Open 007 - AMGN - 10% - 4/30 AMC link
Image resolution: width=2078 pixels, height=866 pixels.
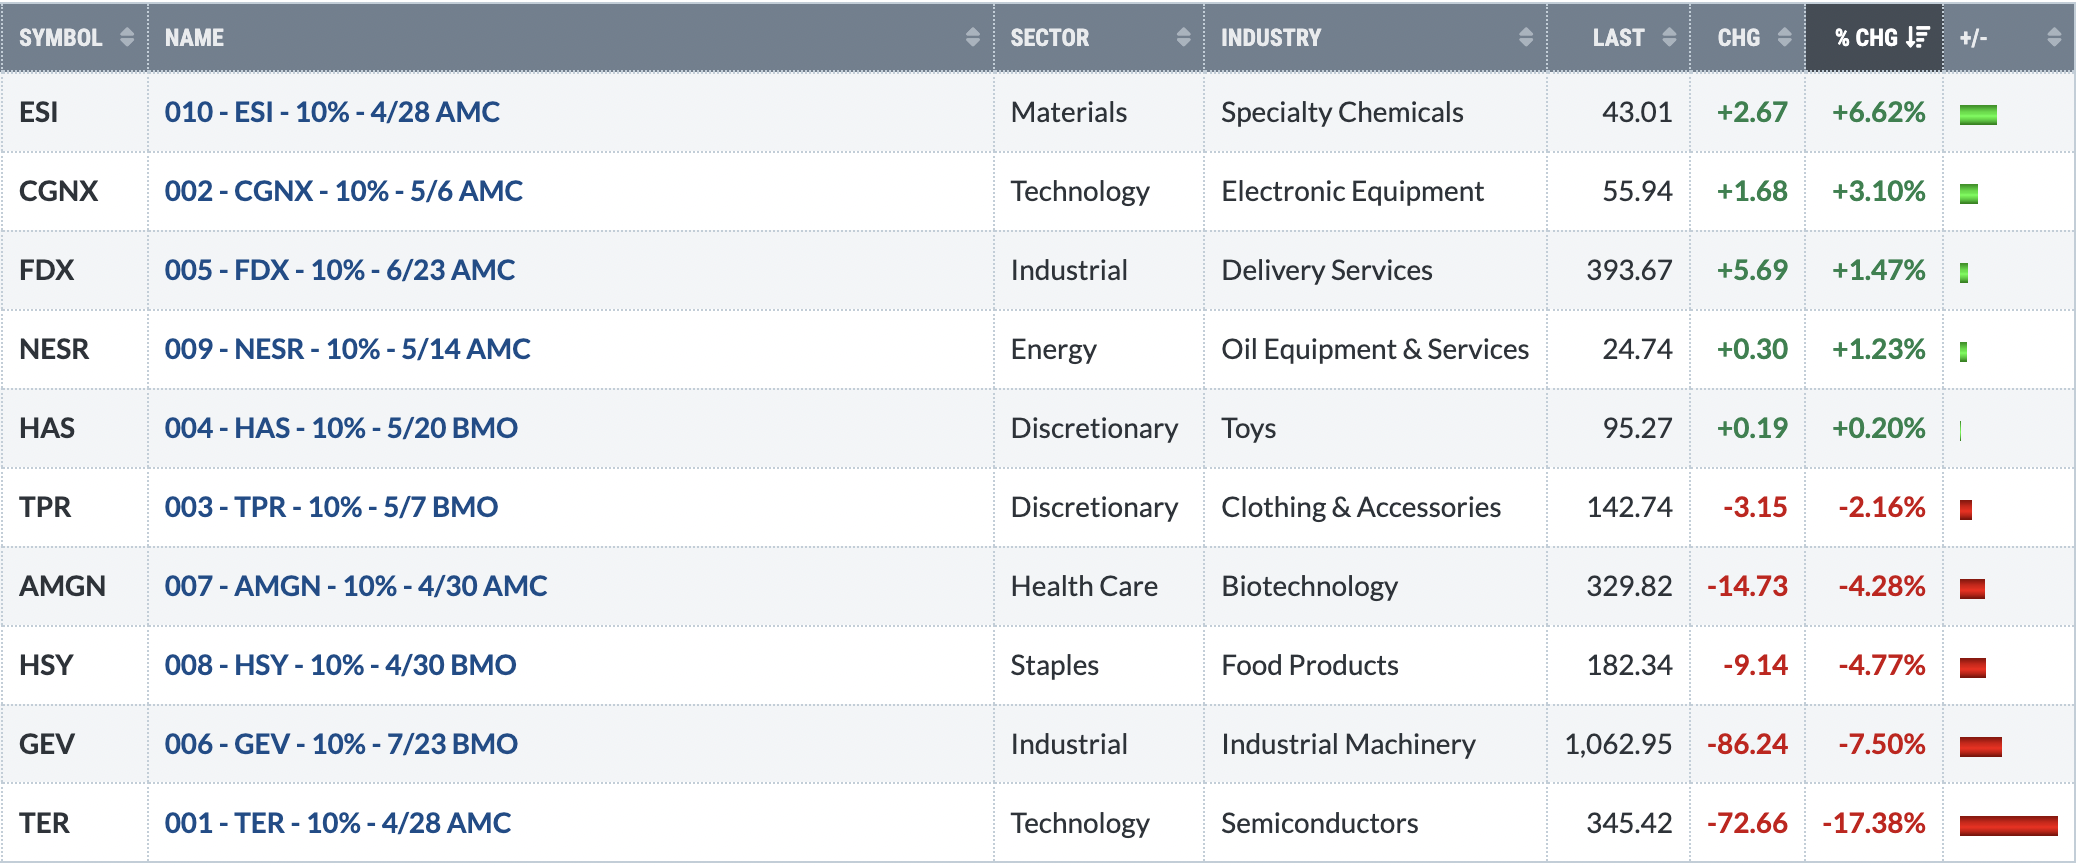tap(356, 586)
